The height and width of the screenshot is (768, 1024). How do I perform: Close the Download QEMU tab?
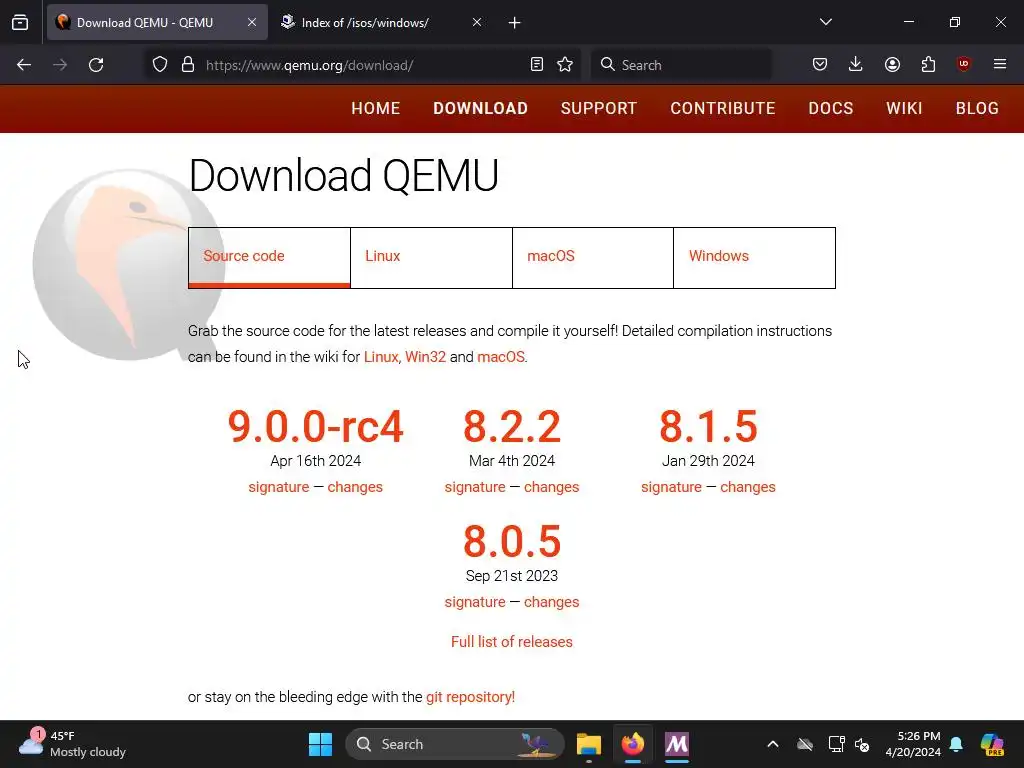click(x=252, y=22)
